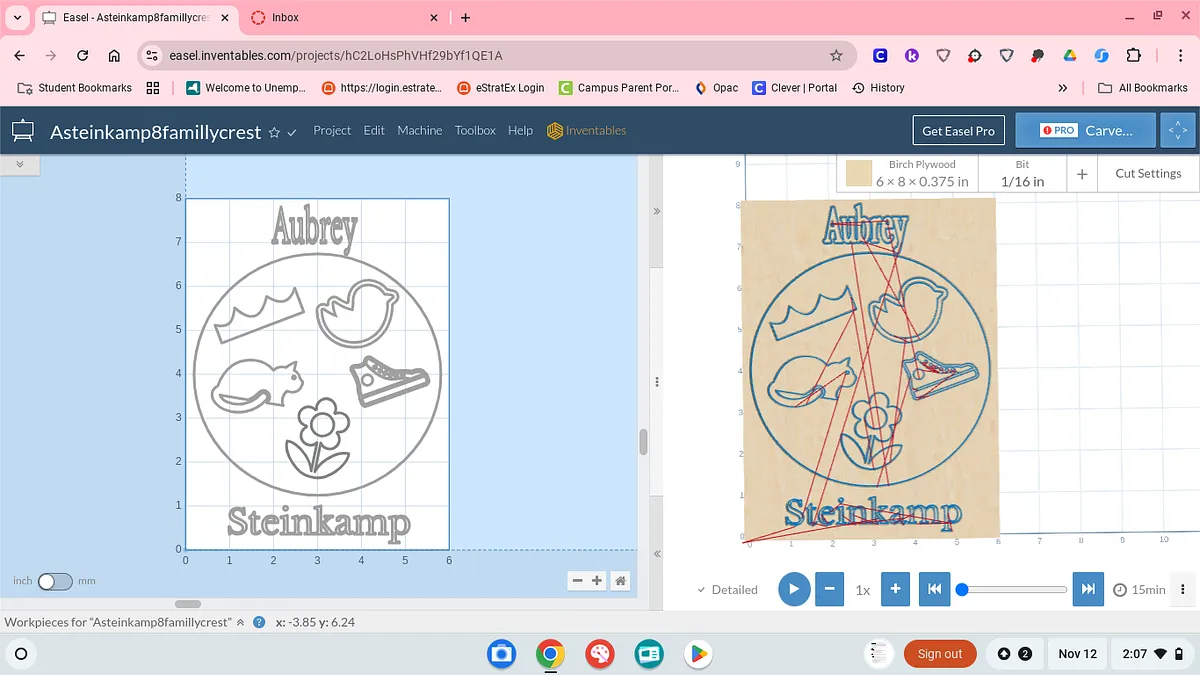The height and width of the screenshot is (675, 1200).
Task: Open the Clever | Portal bookmark
Action: tap(795, 88)
